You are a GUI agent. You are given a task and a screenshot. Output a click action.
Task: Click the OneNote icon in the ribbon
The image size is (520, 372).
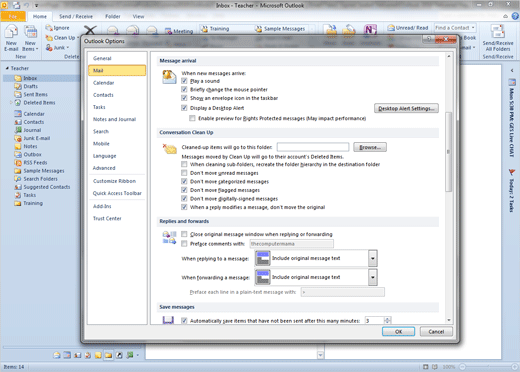370,31
